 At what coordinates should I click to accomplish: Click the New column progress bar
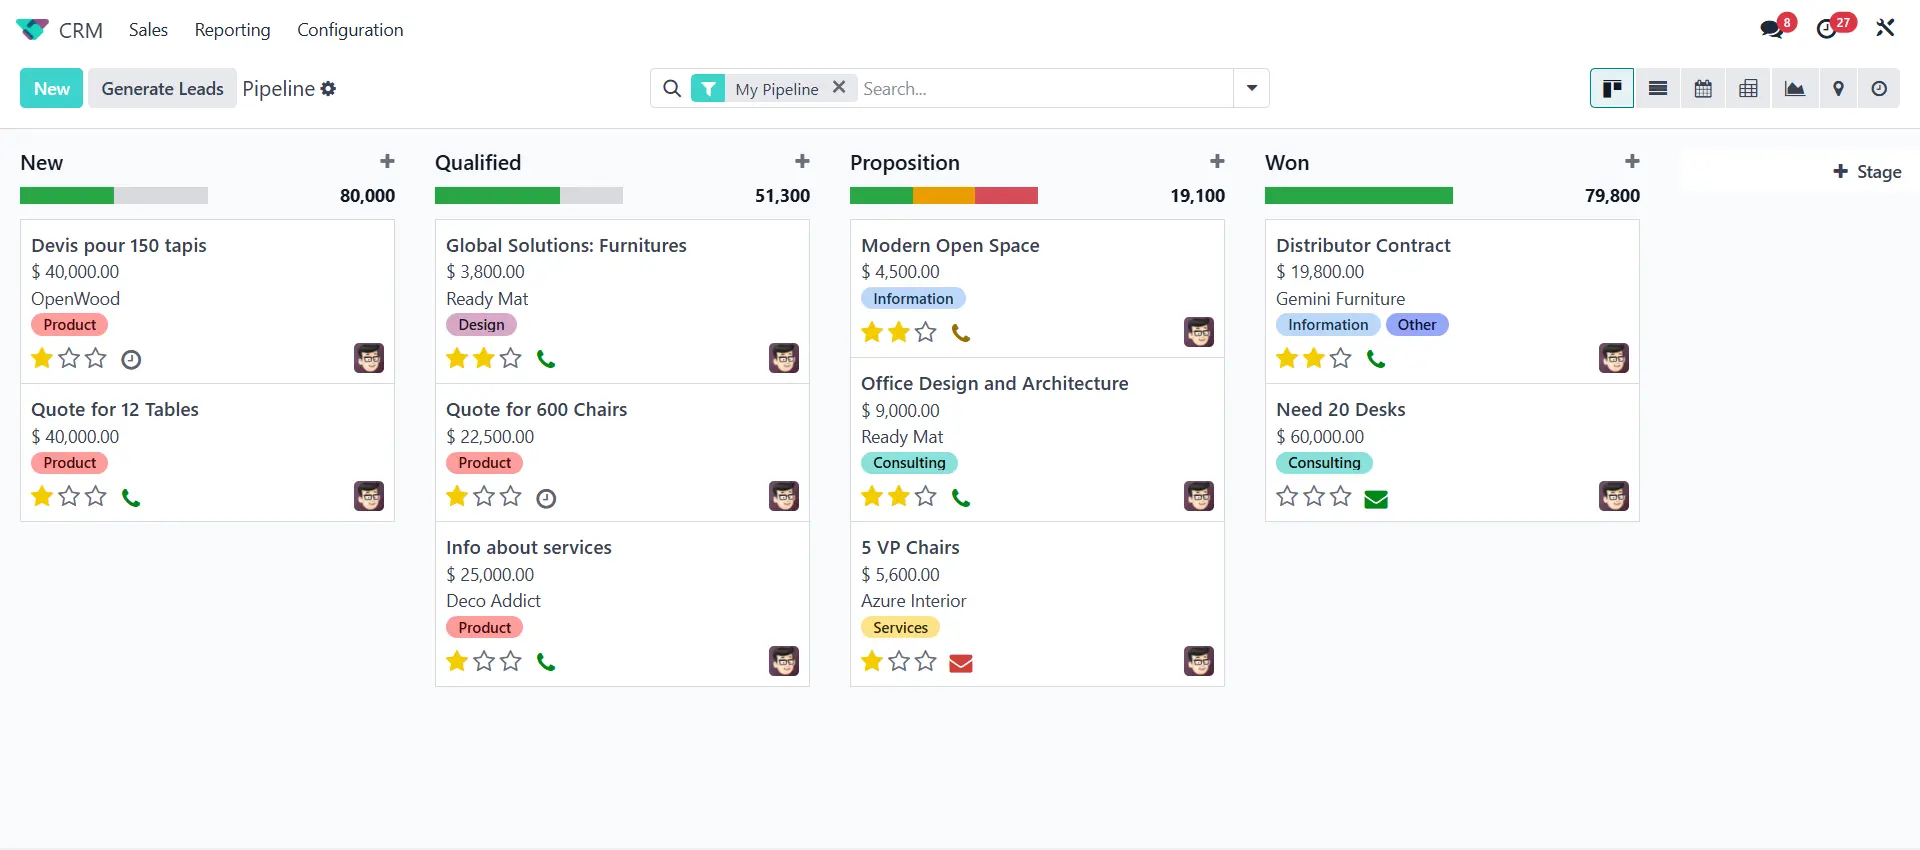pyautogui.click(x=114, y=196)
